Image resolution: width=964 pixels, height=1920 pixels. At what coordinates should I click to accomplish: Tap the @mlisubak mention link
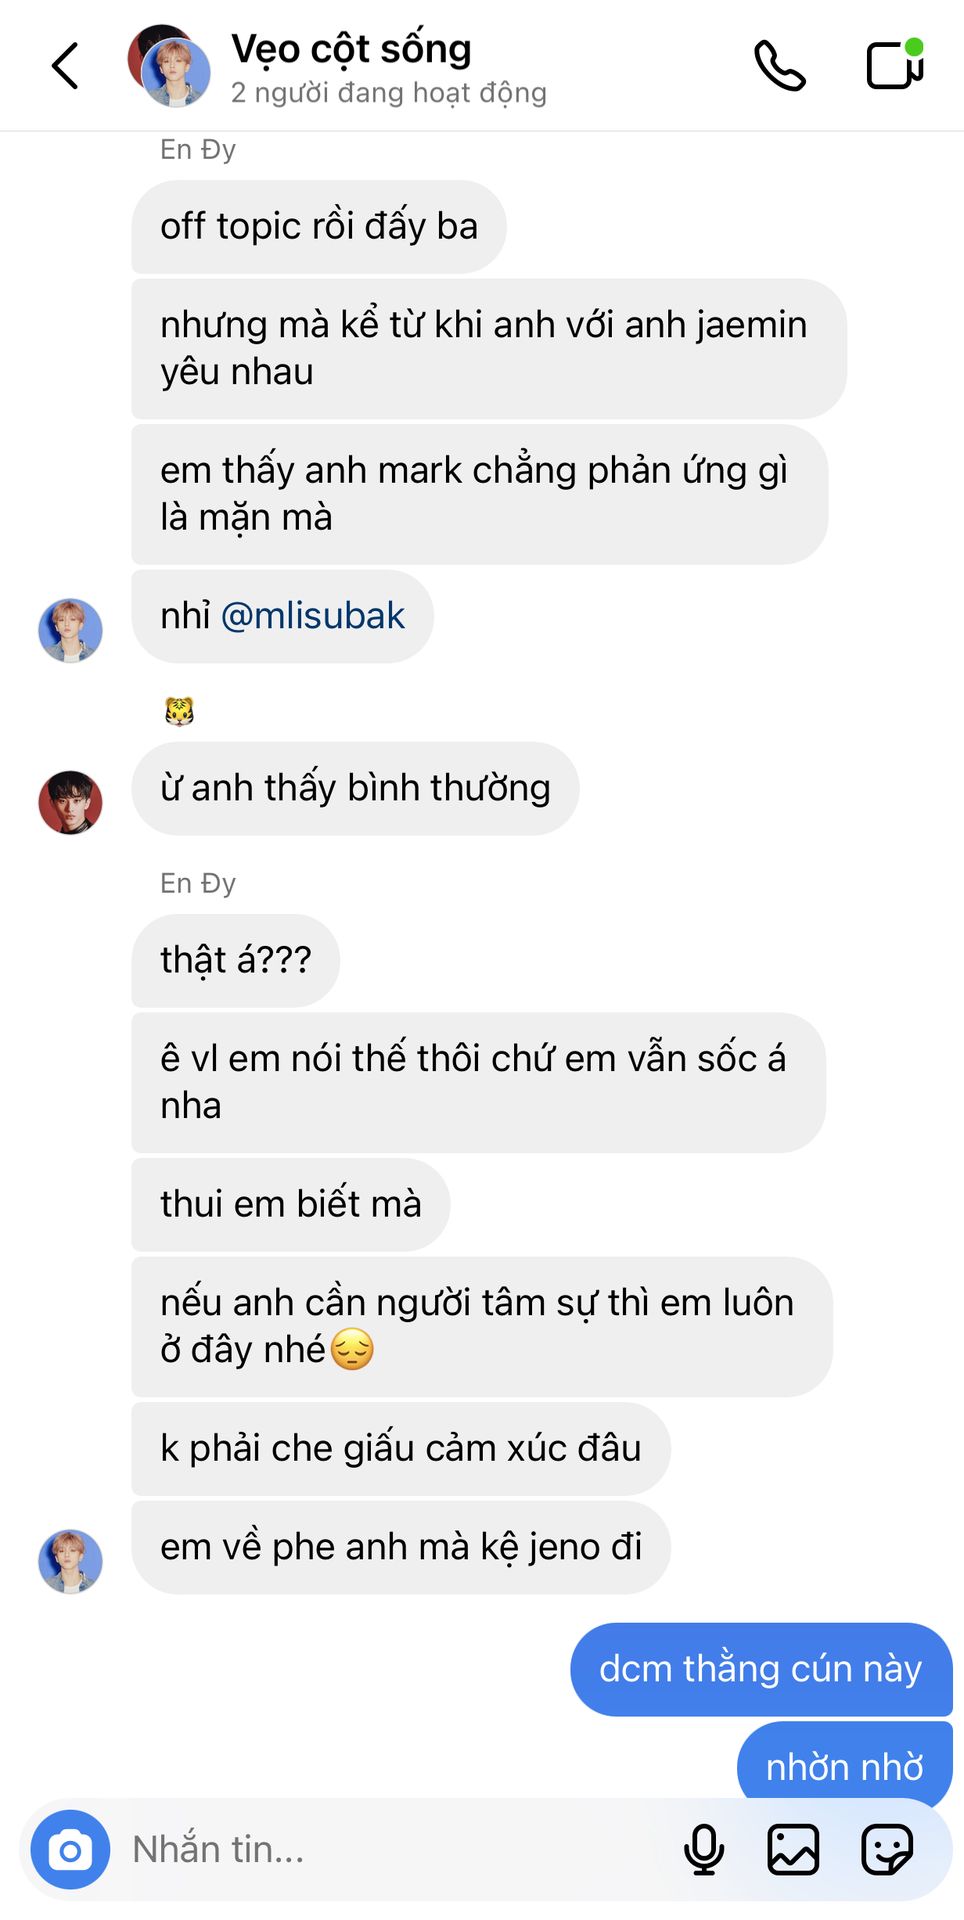coord(312,616)
